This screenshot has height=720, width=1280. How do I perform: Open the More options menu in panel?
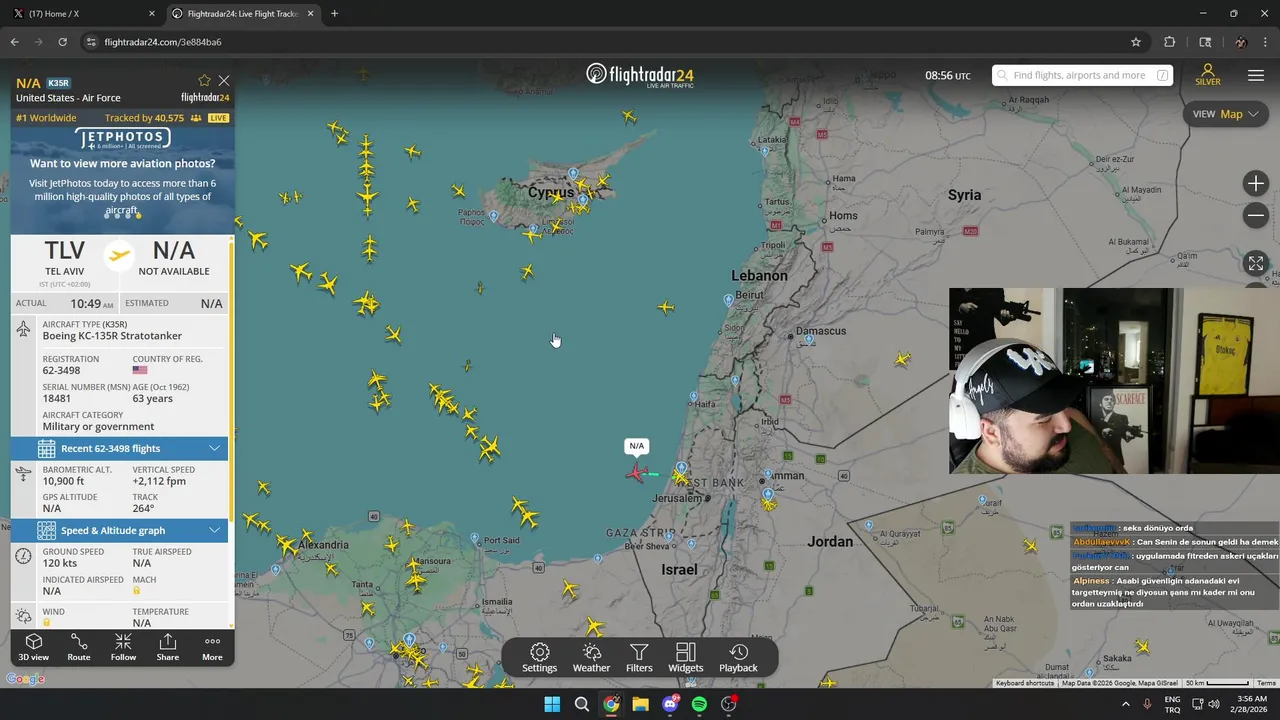(212, 647)
